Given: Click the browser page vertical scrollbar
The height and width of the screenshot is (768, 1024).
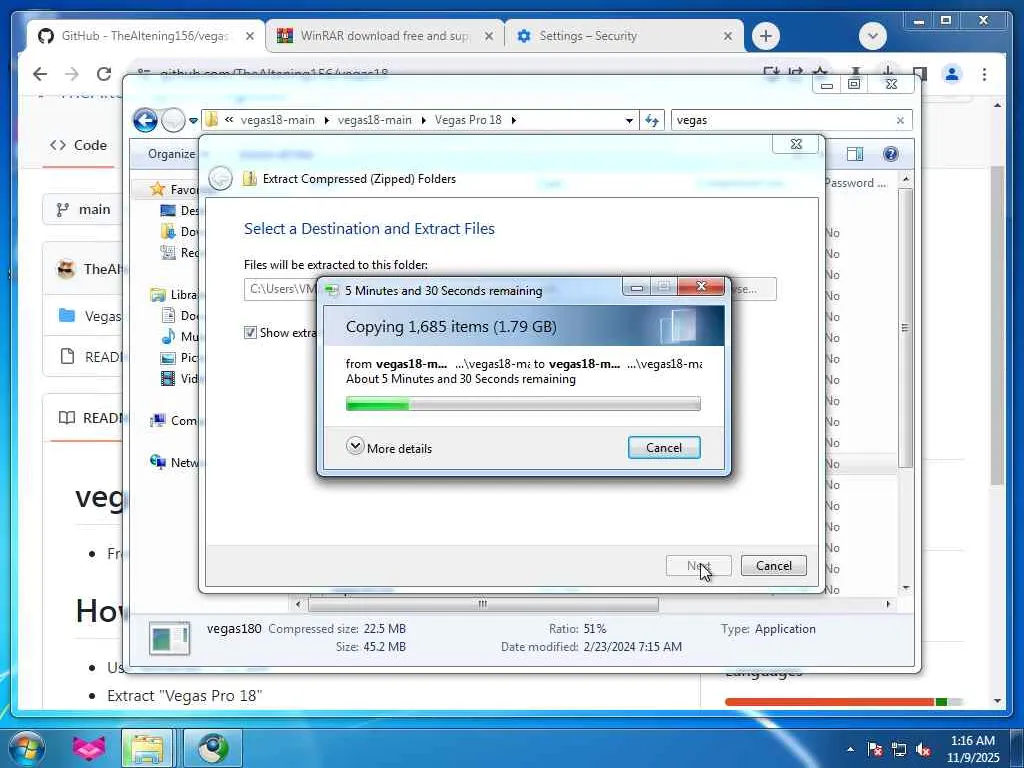Looking at the screenshot, I should pos(997,327).
